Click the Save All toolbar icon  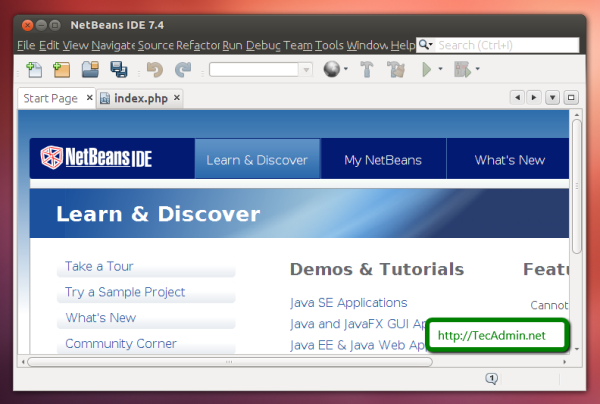118,69
